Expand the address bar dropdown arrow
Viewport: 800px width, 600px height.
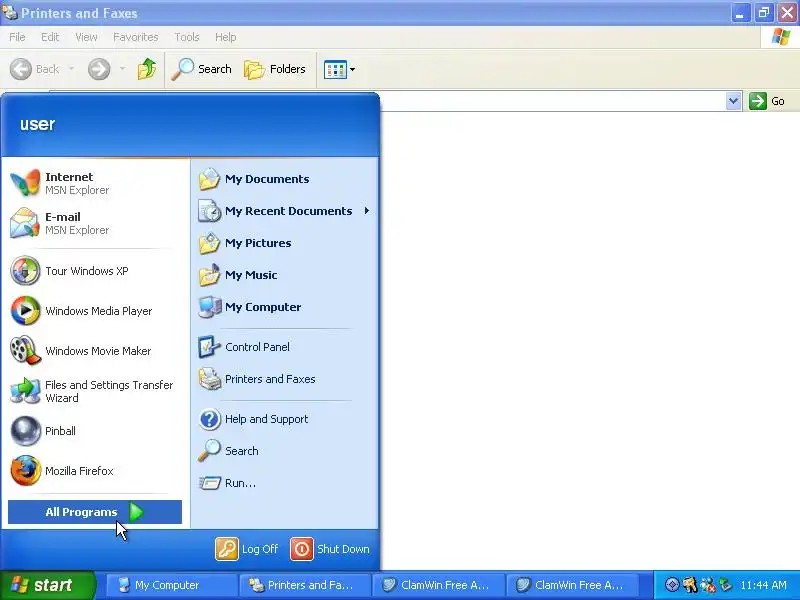tap(733, 101)
